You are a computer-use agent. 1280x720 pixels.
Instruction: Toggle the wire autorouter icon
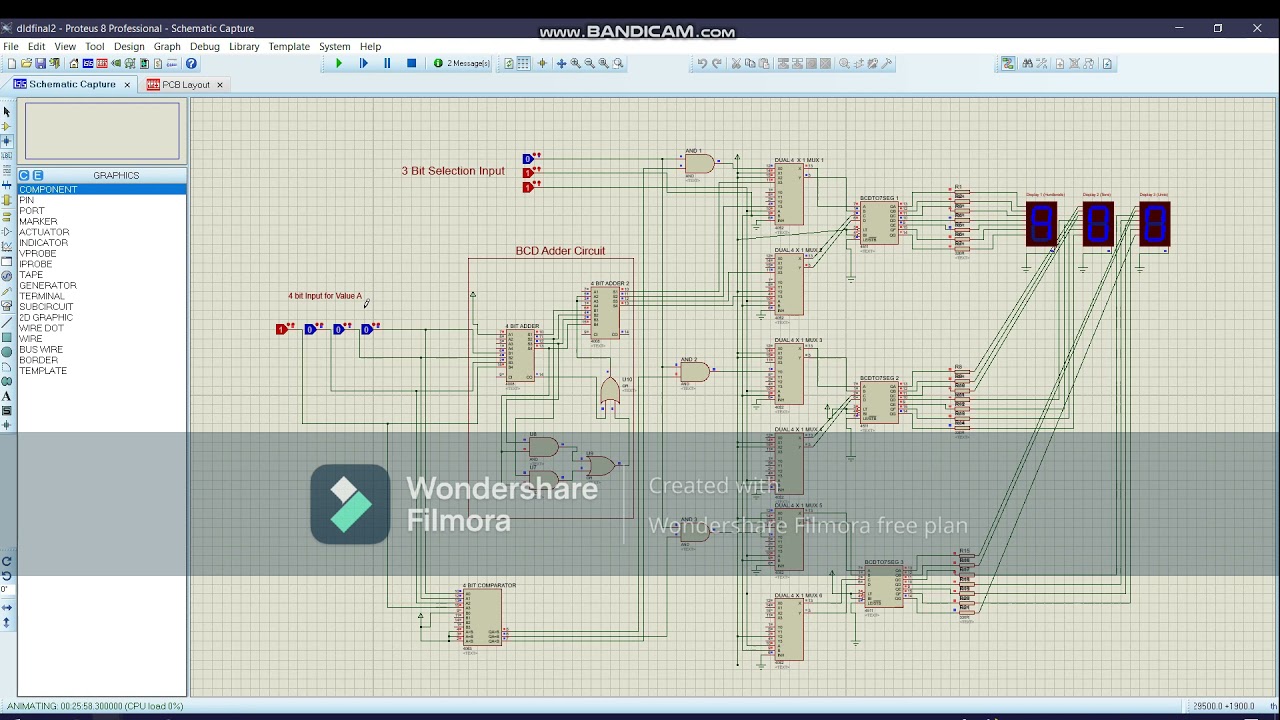coord(1008,63)
